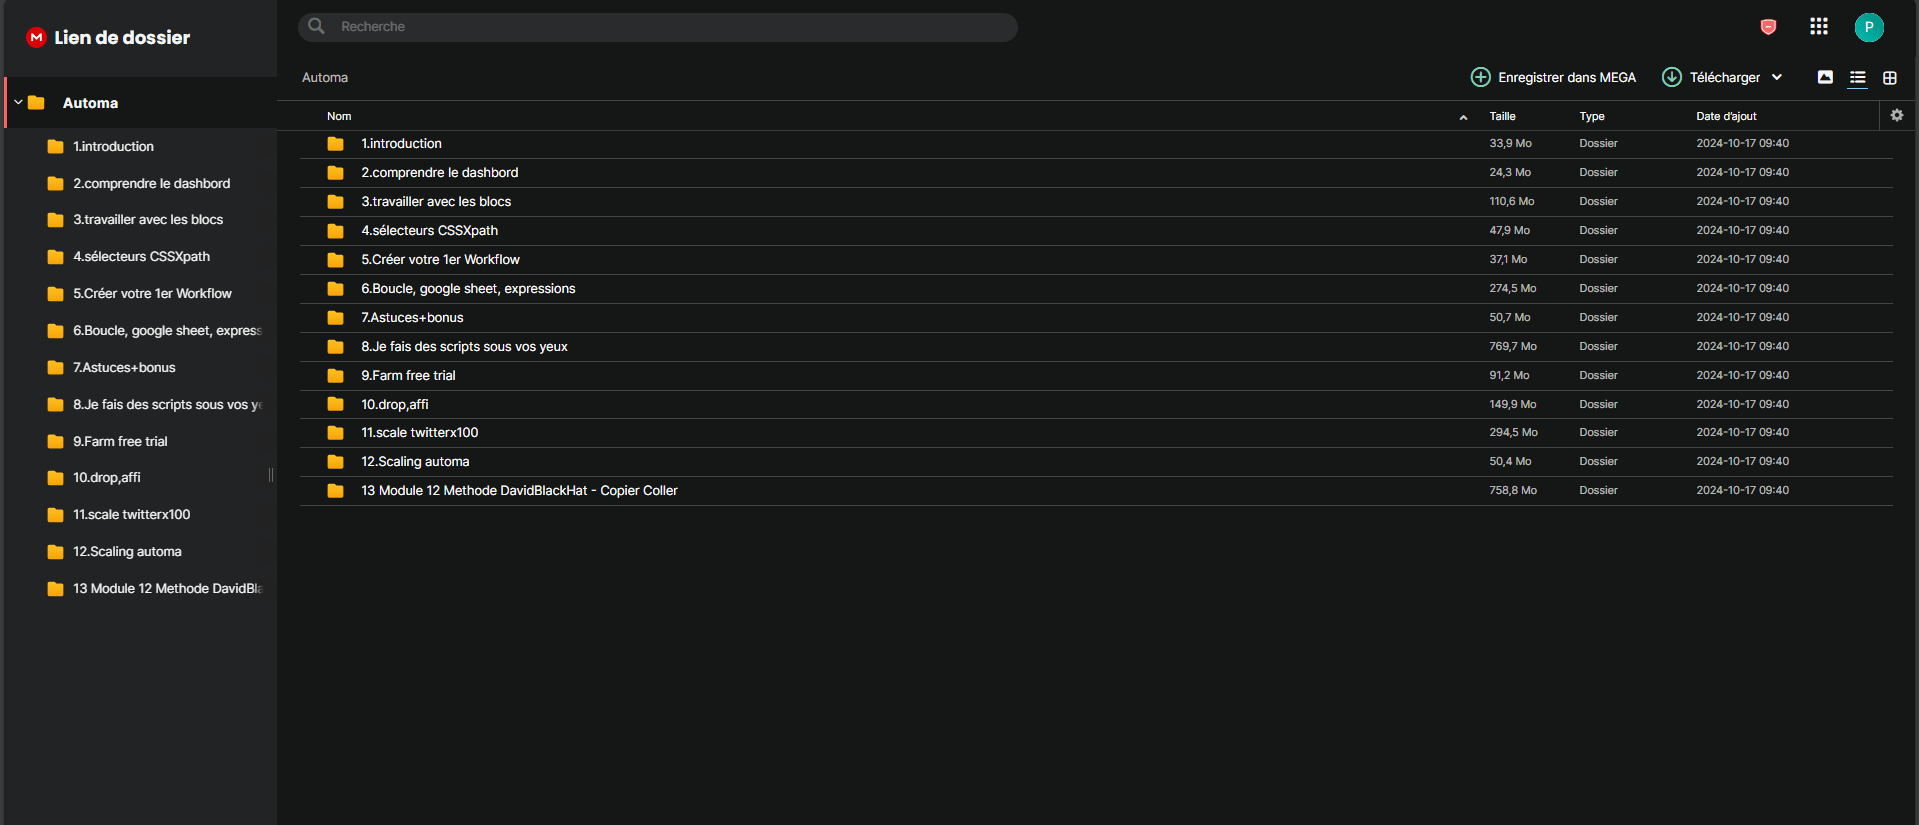This screenshot has height=825, width=1919.
Task: Click the Automa root folder icon in sidebar
Action: point(37,103)
